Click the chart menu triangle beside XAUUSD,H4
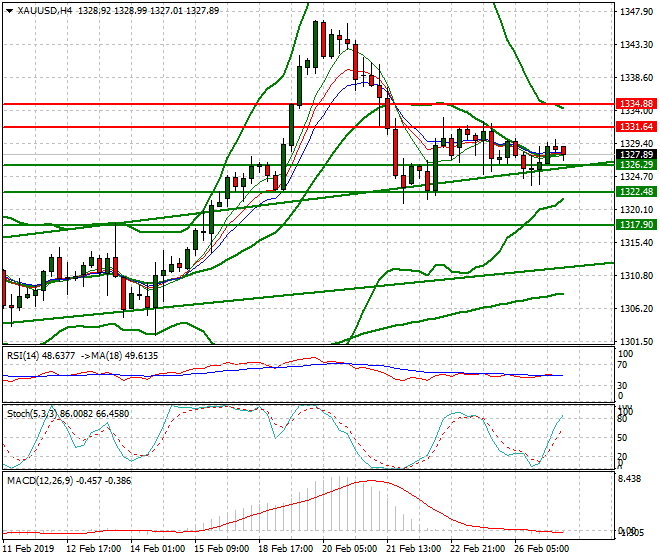Screen dimensions: 660x560 point(9,11)
